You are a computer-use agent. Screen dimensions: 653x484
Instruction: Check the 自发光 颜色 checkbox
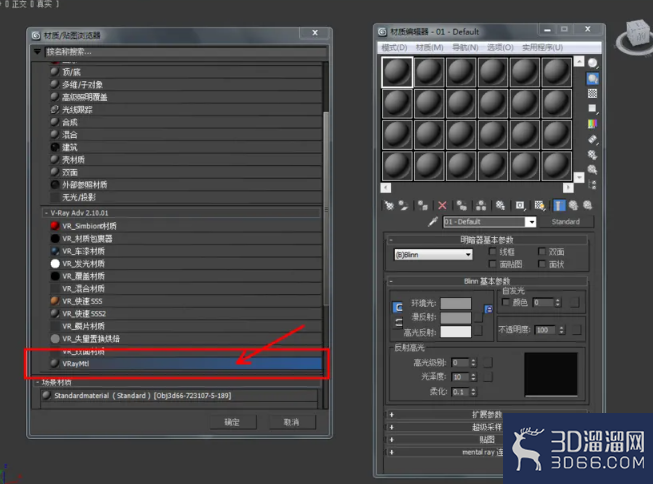506,302
